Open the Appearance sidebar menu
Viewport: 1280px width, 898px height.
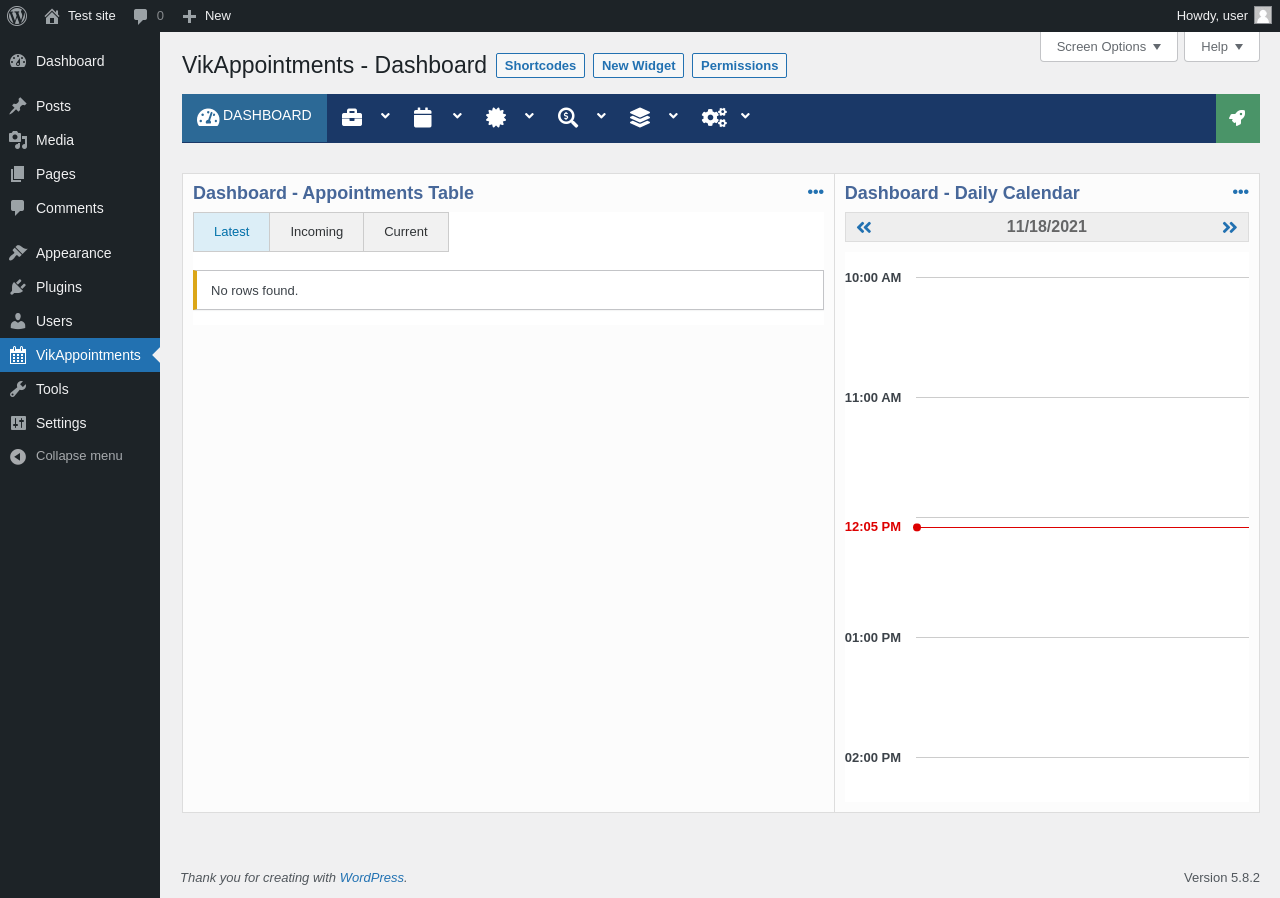pos(80,253)
